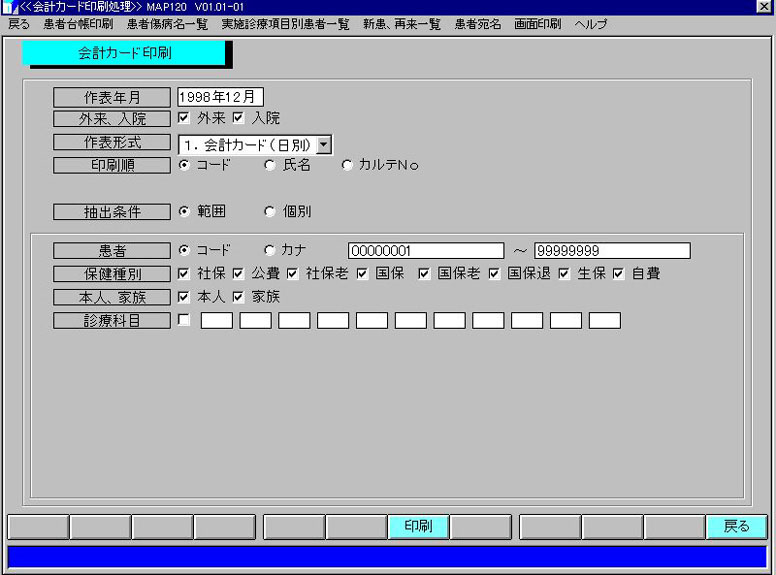Image resolution: width=776 pixels, height=575 pixels.
Task: Uncheck the 入院 checkbox
Action: (x=239, y=118)
